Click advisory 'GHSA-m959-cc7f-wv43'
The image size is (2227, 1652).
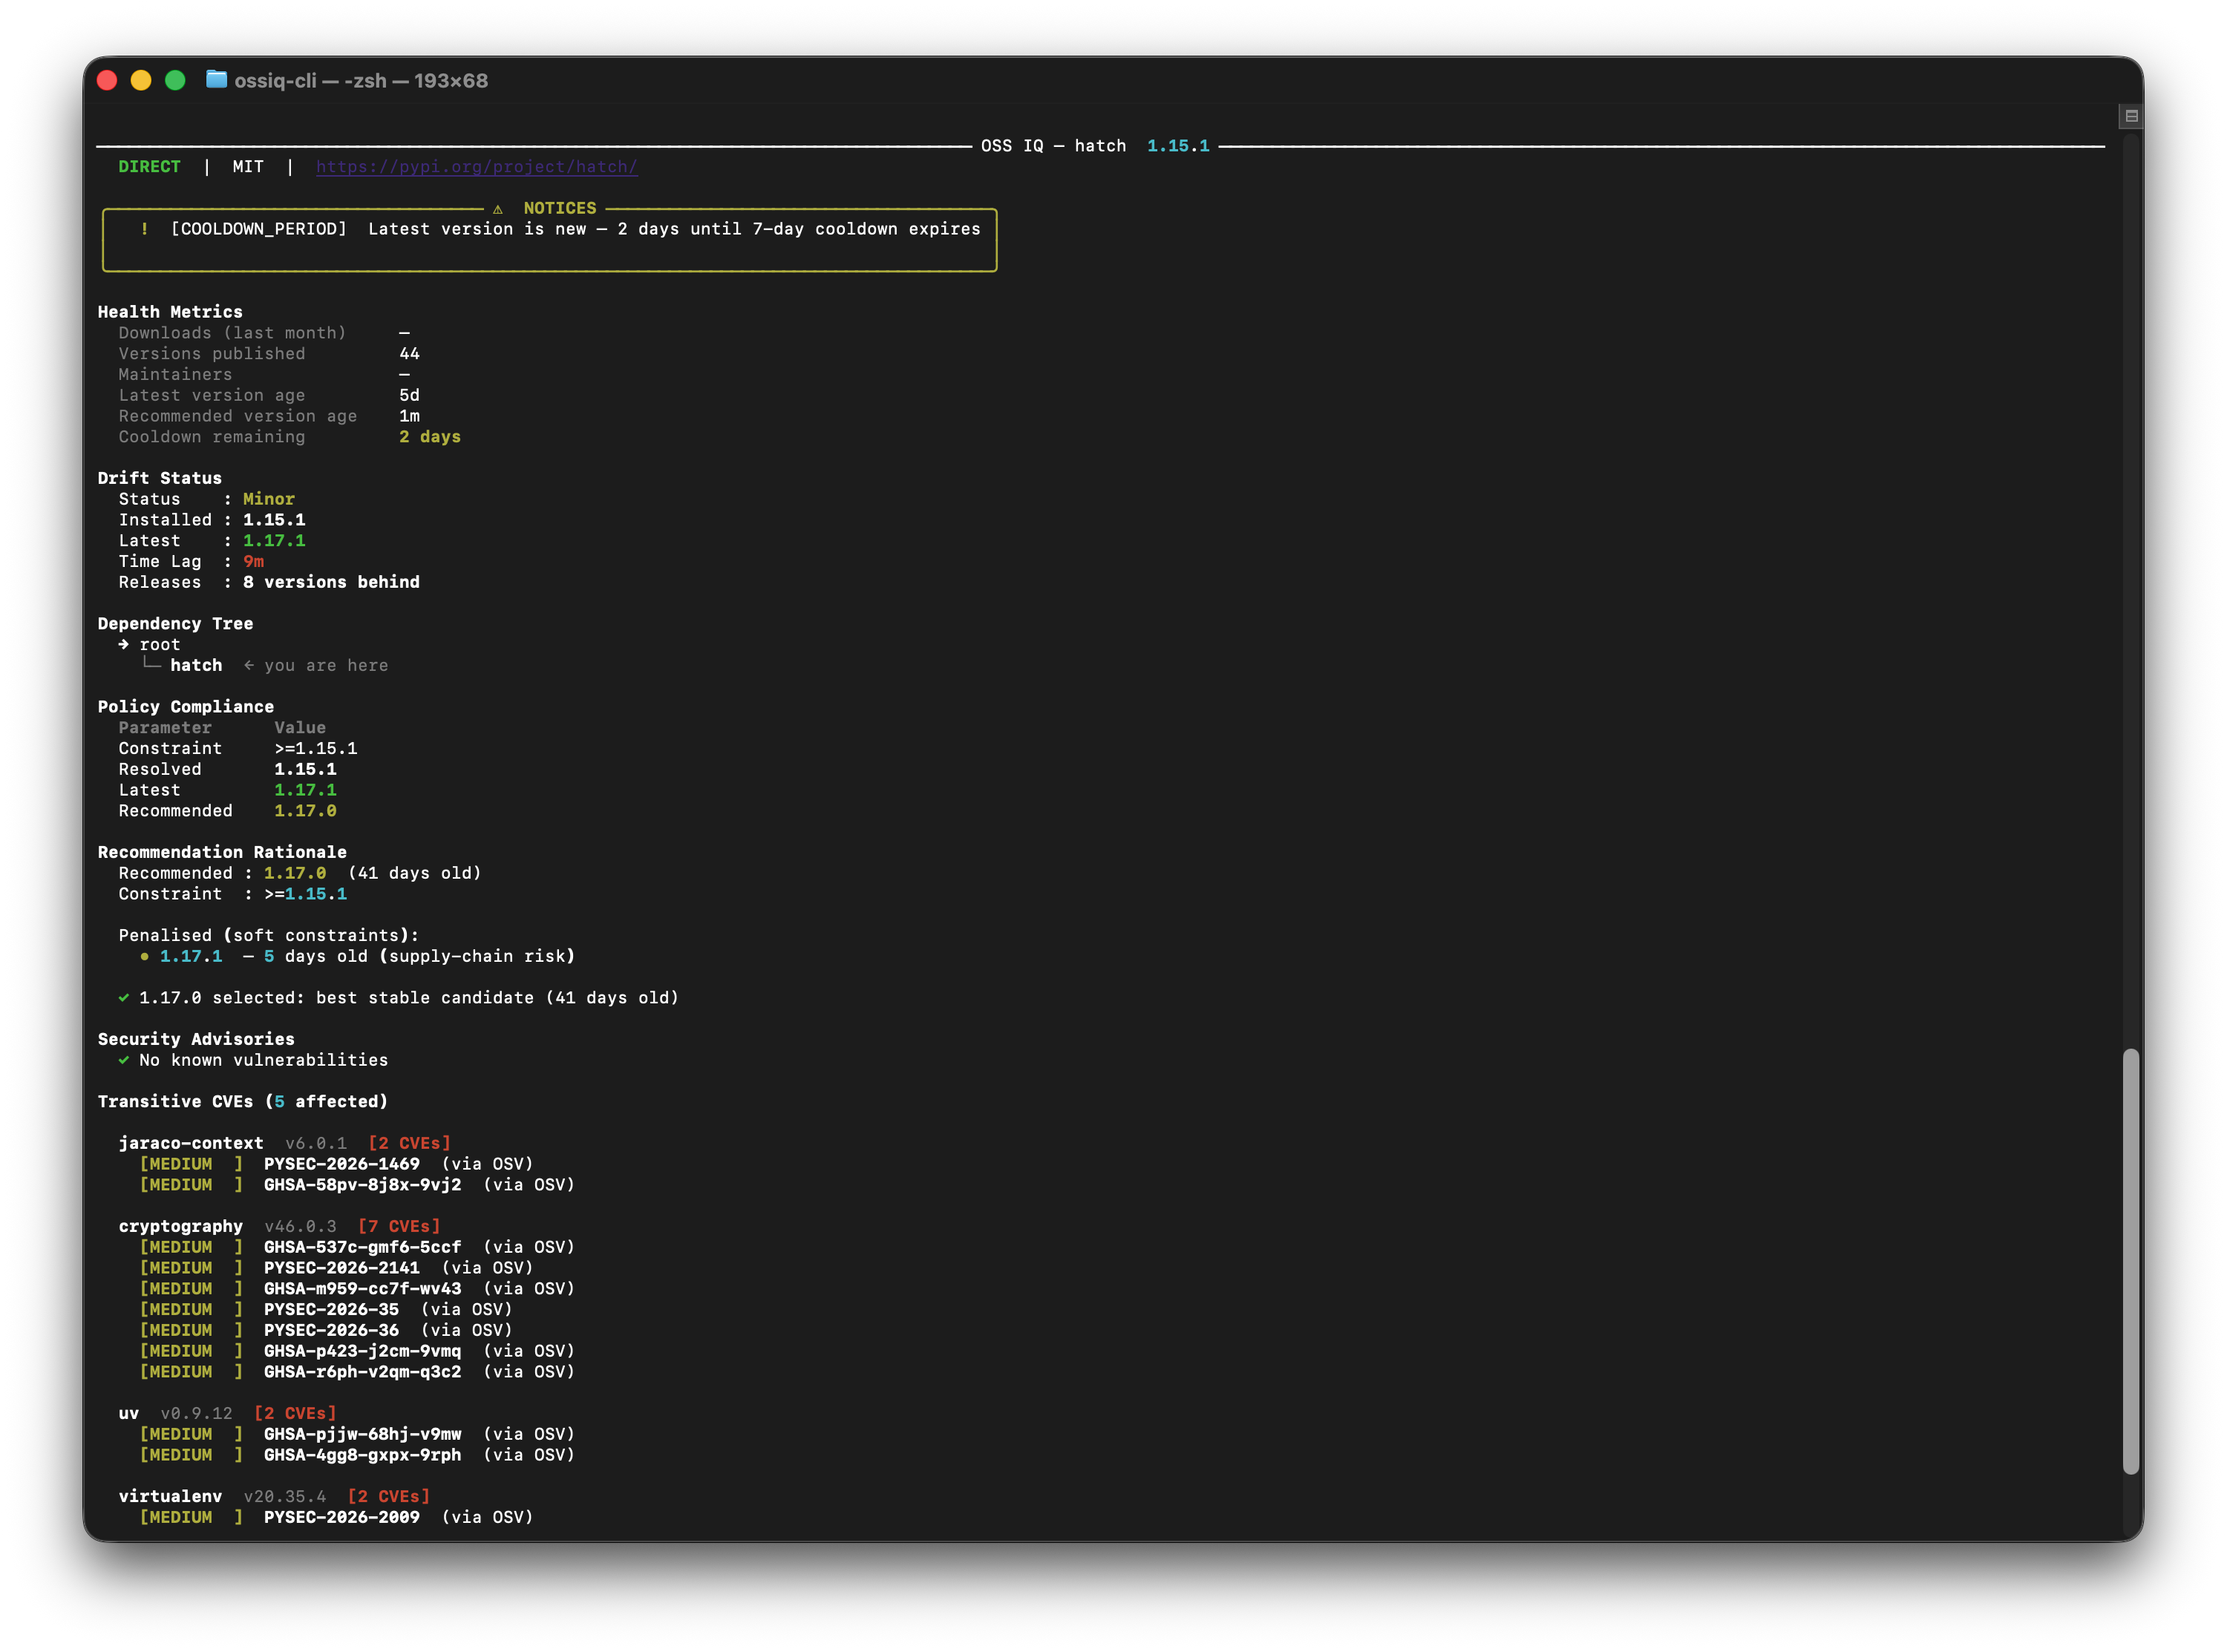pos(363,1290)
